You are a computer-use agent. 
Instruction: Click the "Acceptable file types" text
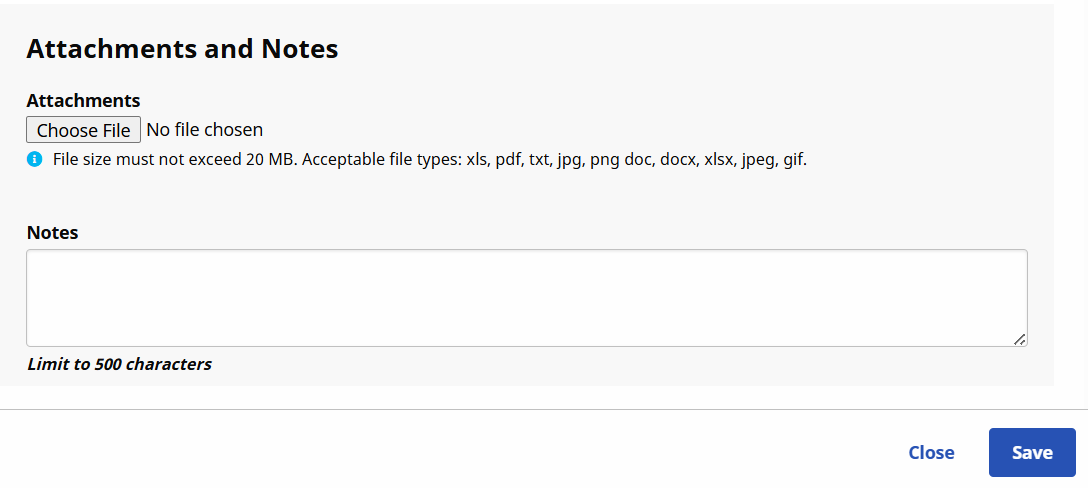[x=381, y=160]
